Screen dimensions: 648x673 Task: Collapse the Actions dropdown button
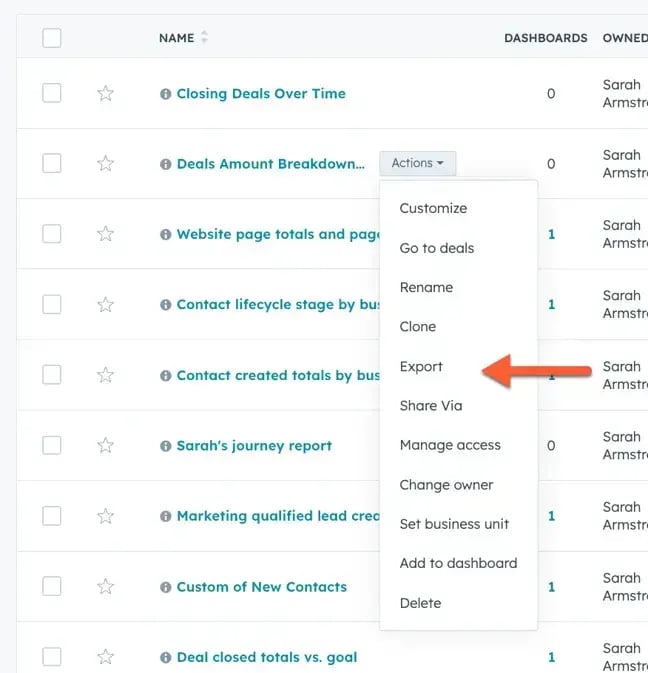click(x=418, y=163)
